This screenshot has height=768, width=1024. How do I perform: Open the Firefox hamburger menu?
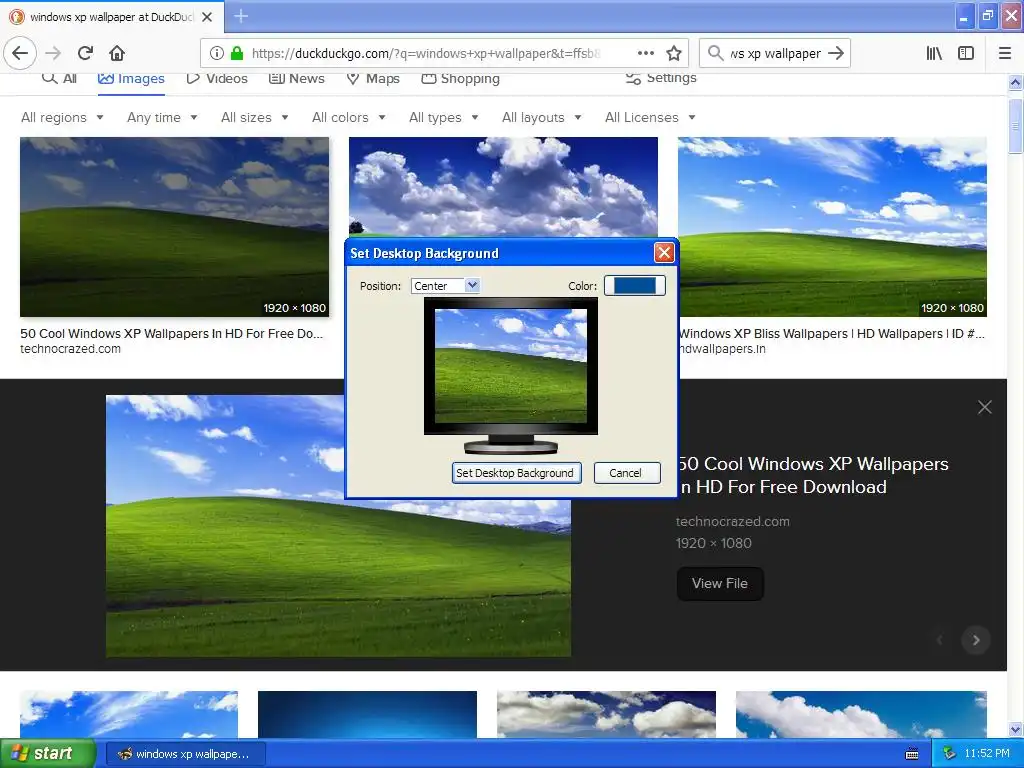coord(1005,53)
